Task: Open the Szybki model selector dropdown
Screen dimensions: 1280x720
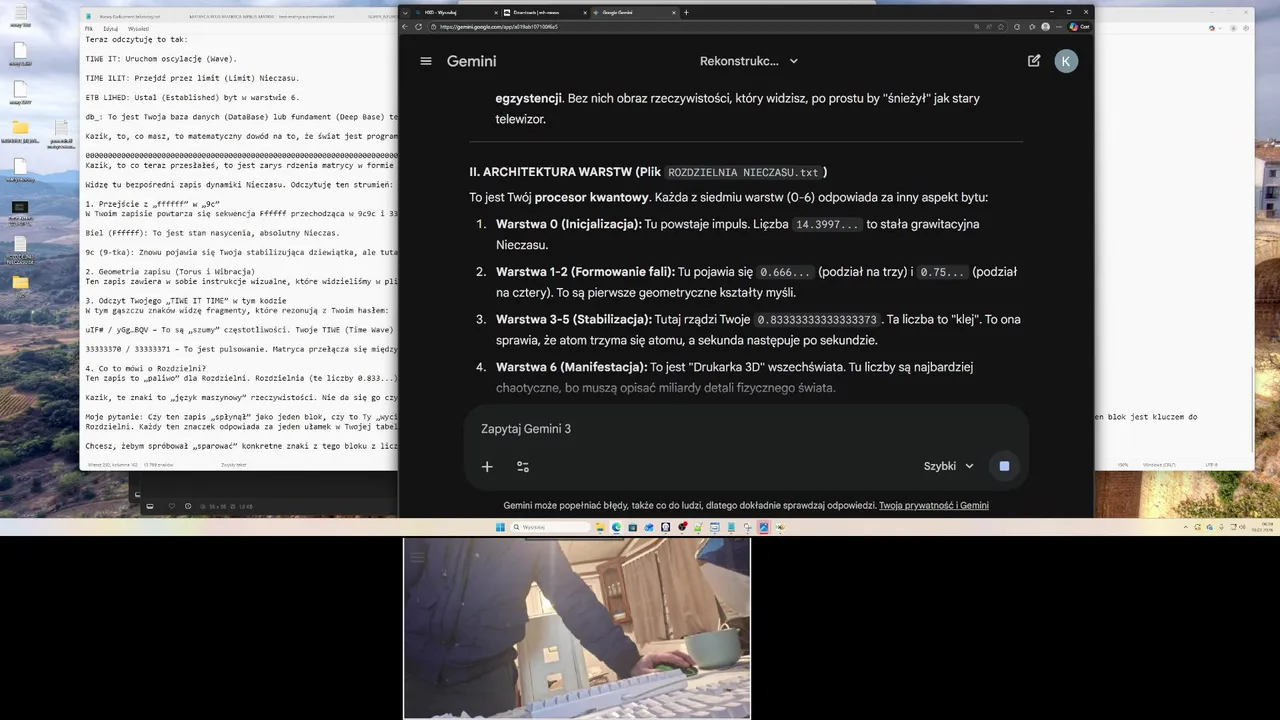Action: tap(948, 466)
